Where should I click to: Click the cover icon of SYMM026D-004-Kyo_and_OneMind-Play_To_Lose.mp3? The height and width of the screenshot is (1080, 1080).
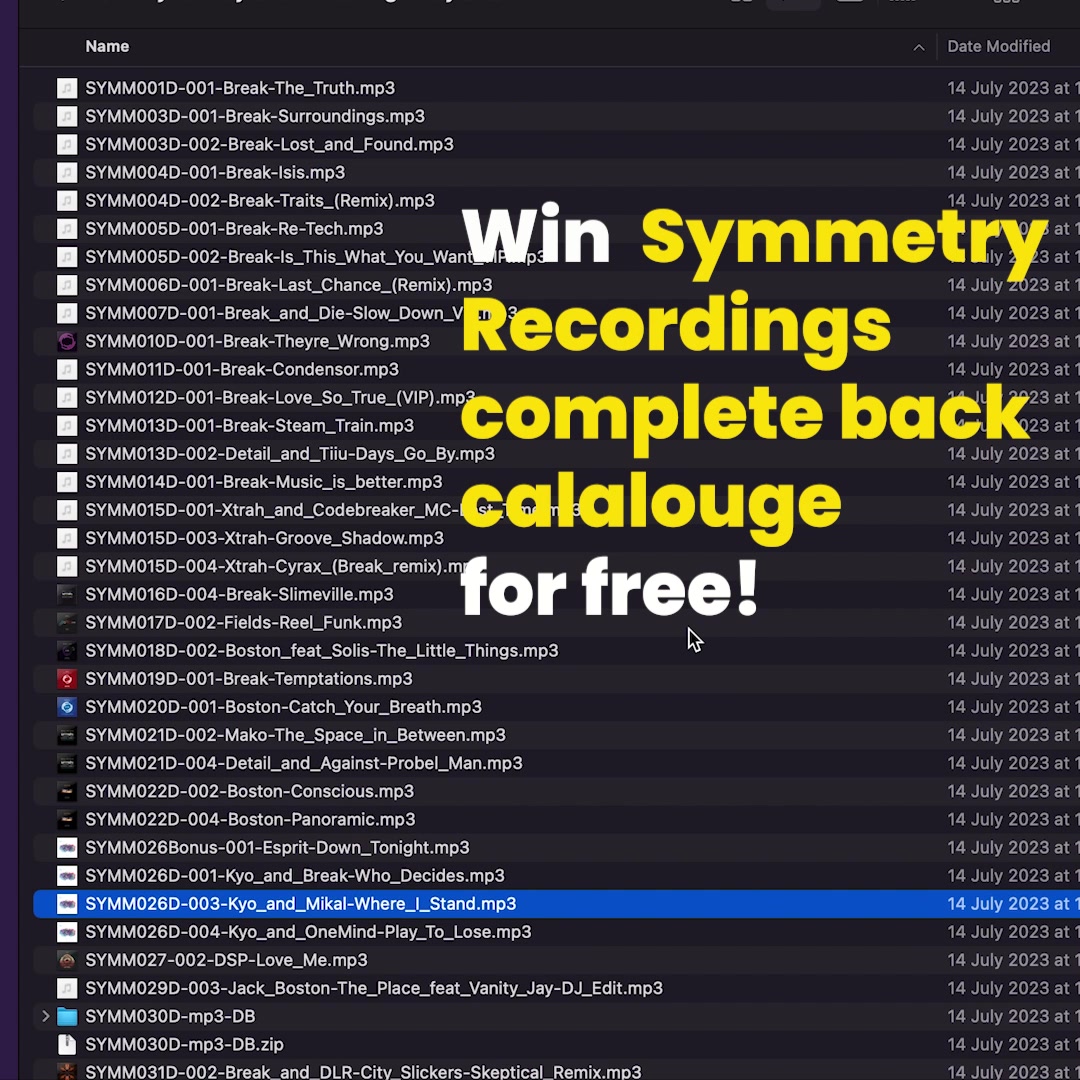click(67, 932)
